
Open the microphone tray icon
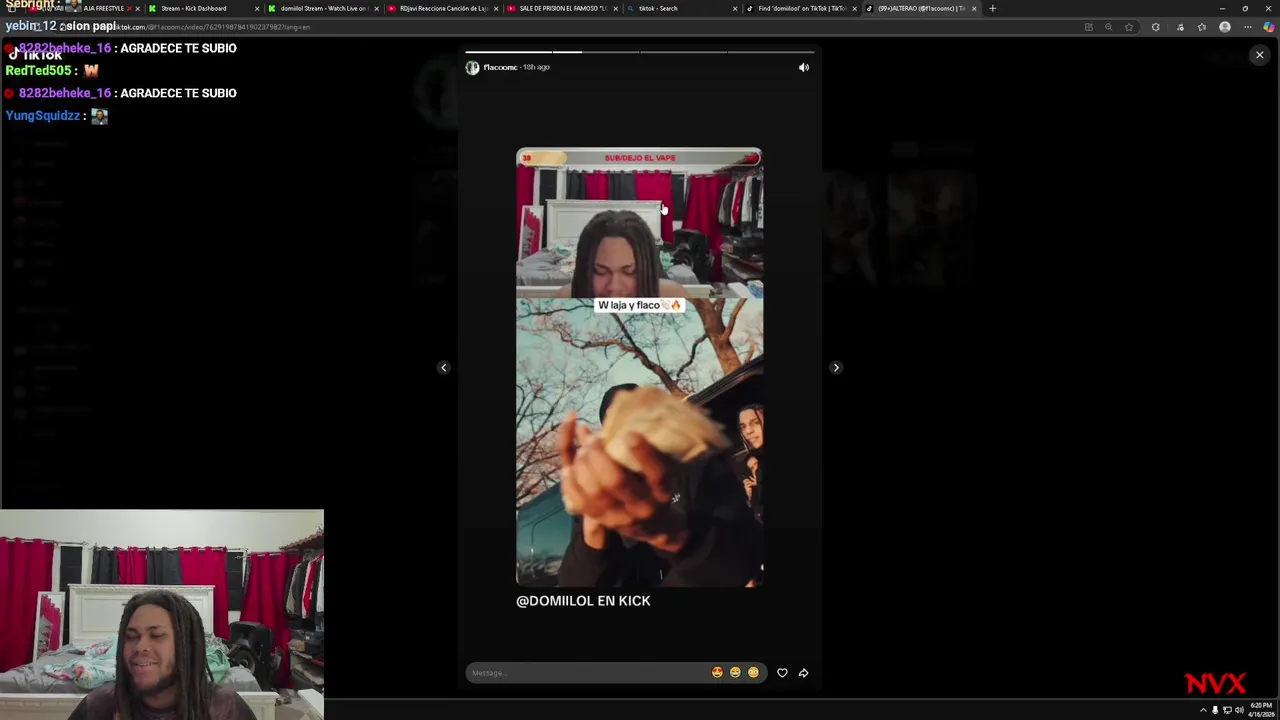pos(1215,710)
